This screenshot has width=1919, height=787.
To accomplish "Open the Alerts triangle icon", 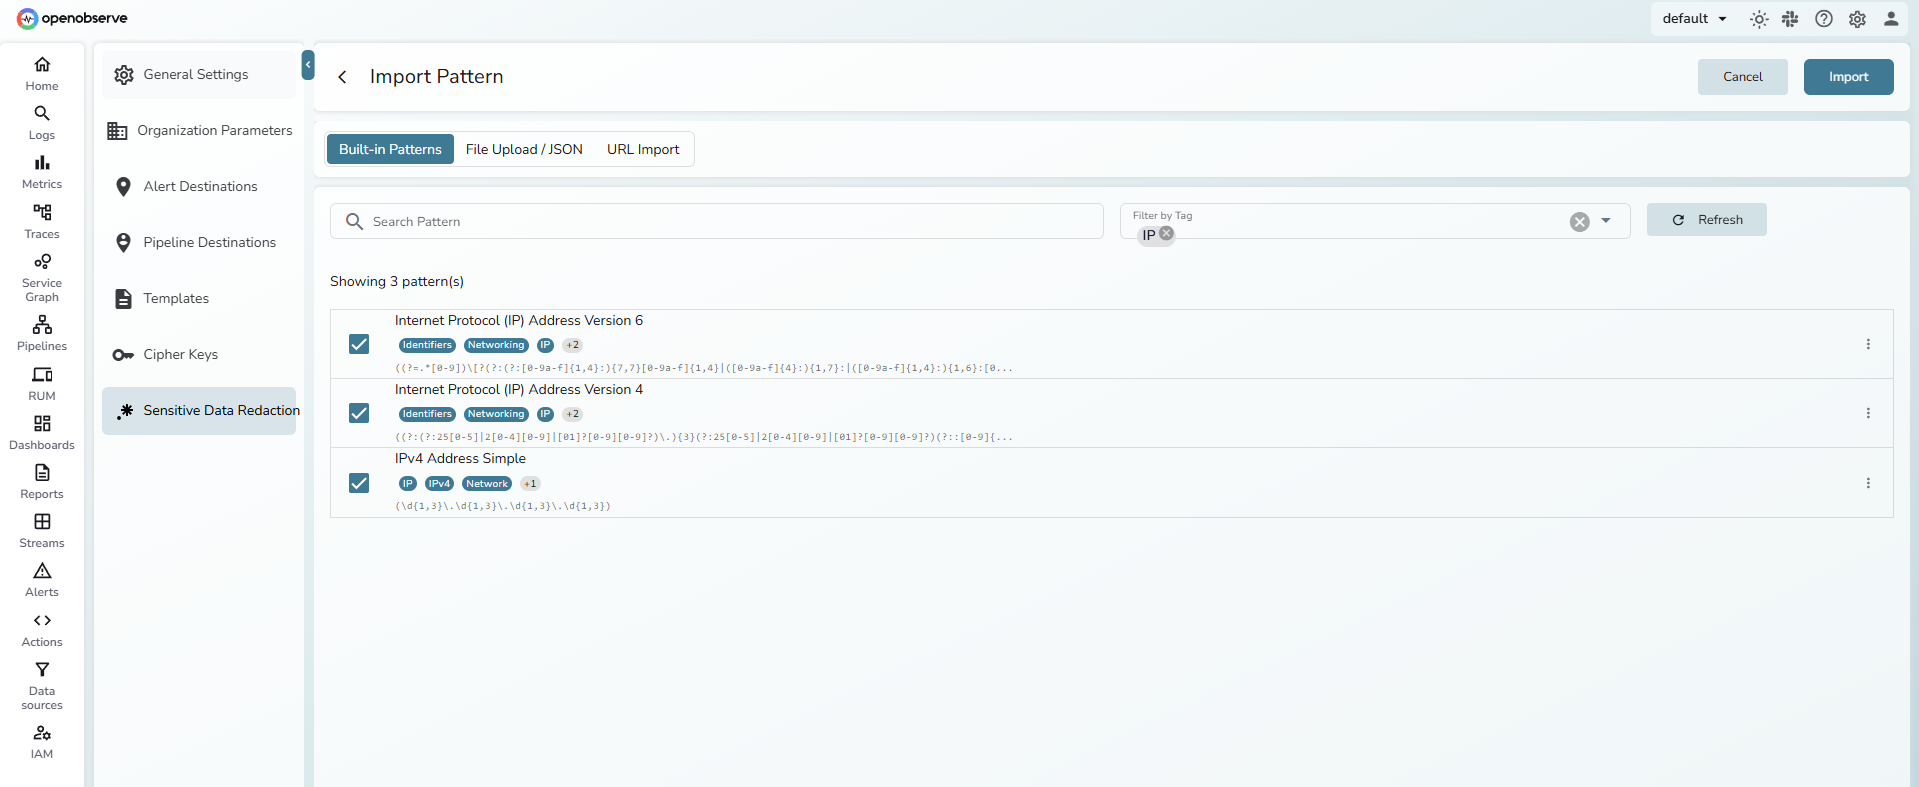I will coord(42,572).
